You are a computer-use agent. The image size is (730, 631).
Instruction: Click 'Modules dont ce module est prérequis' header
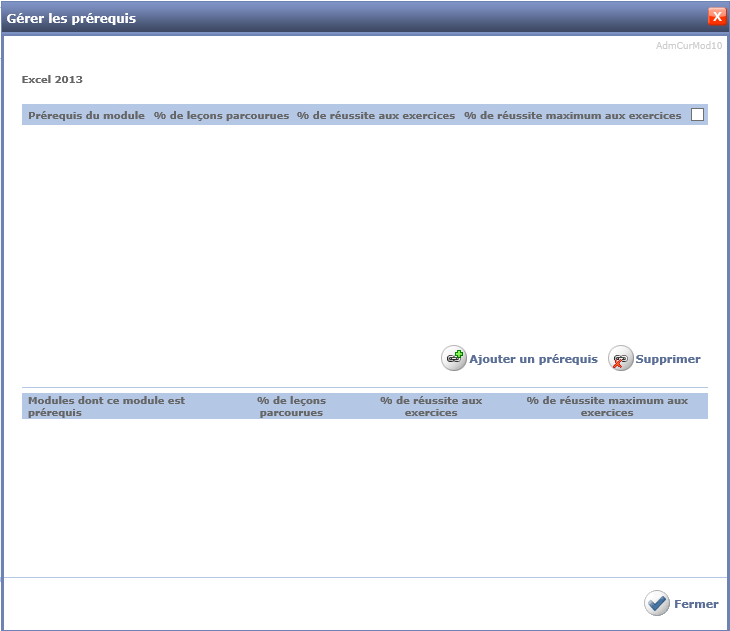pyautogui.click(x=106, y=406)
